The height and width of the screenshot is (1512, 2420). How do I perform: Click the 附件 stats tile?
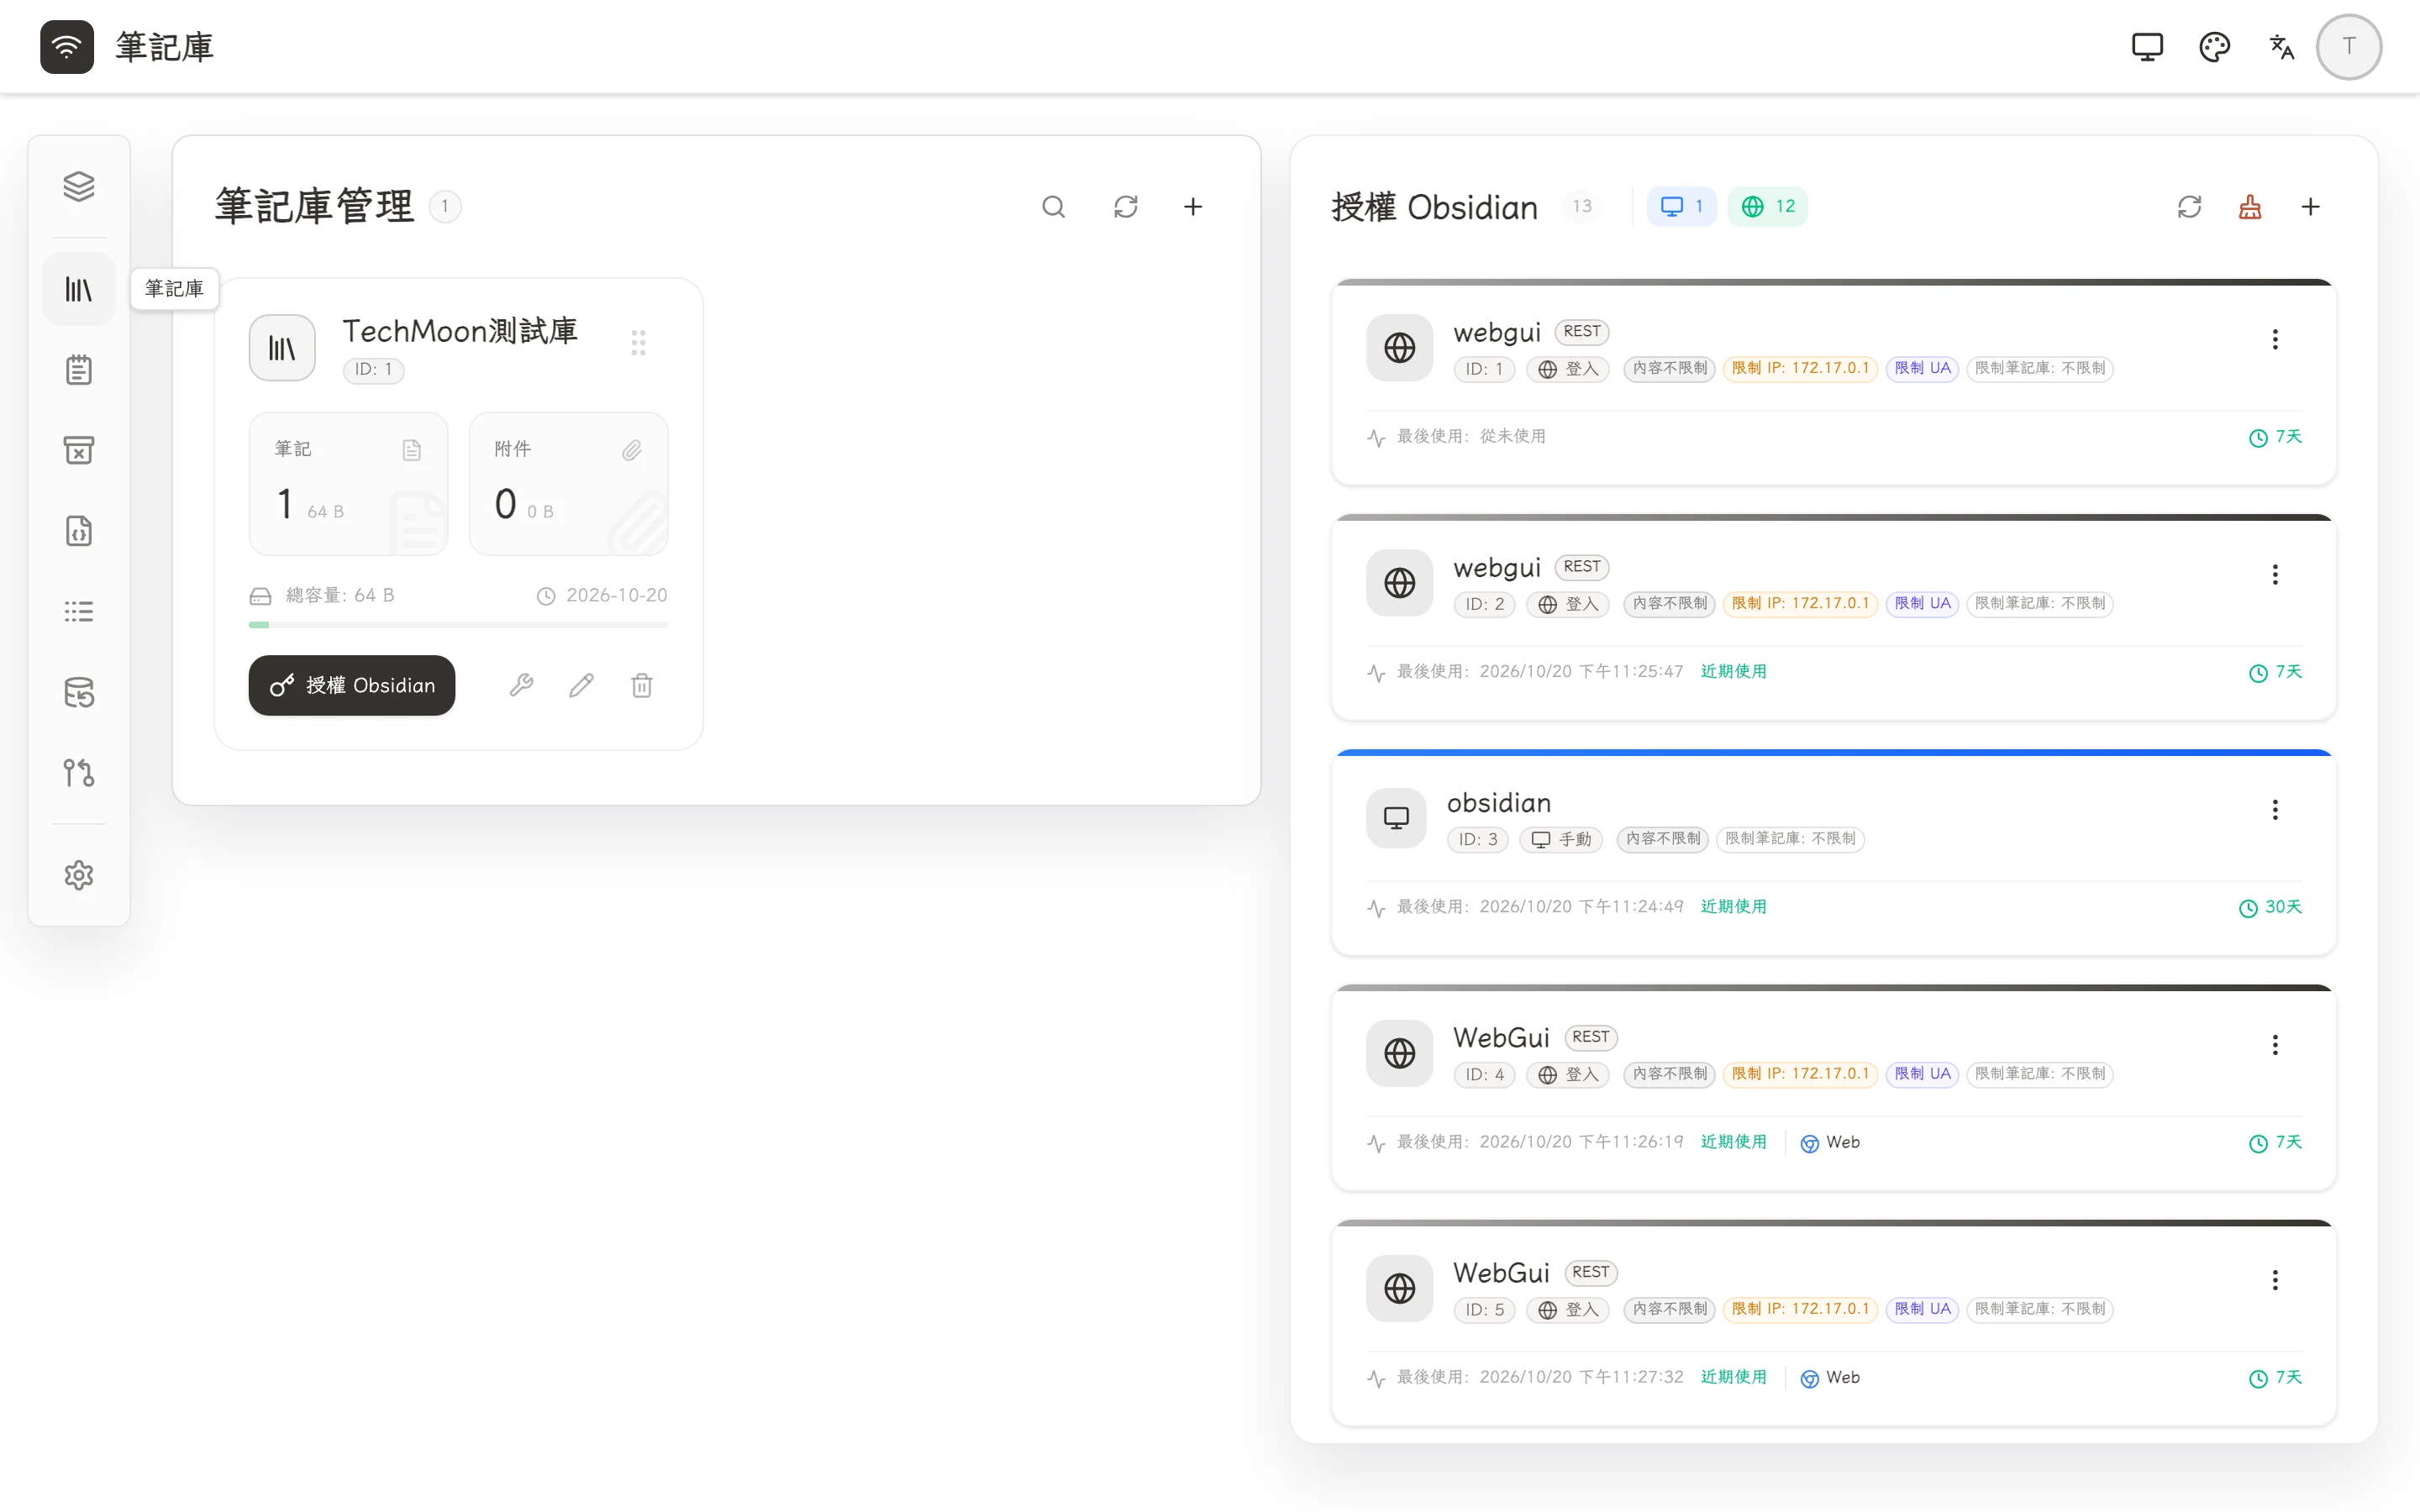tap(568, 484)
